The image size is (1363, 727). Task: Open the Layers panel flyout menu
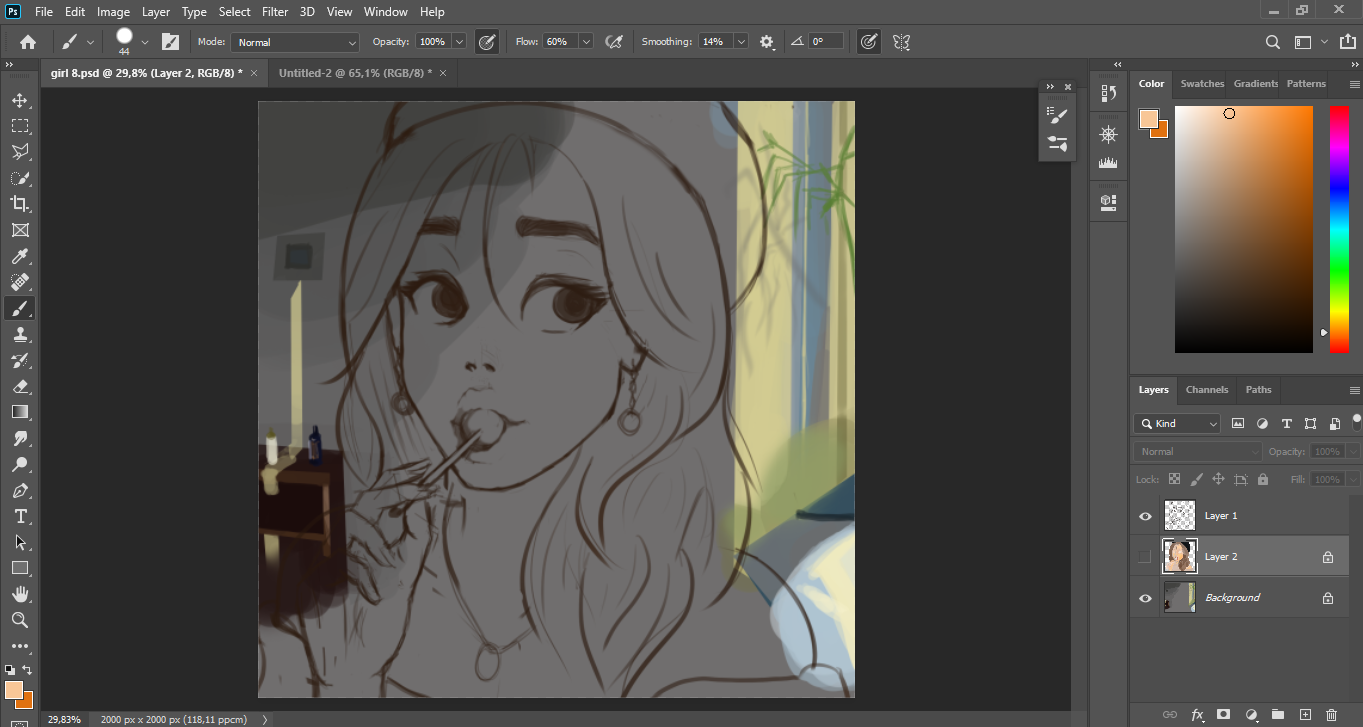click(1354, 390)
